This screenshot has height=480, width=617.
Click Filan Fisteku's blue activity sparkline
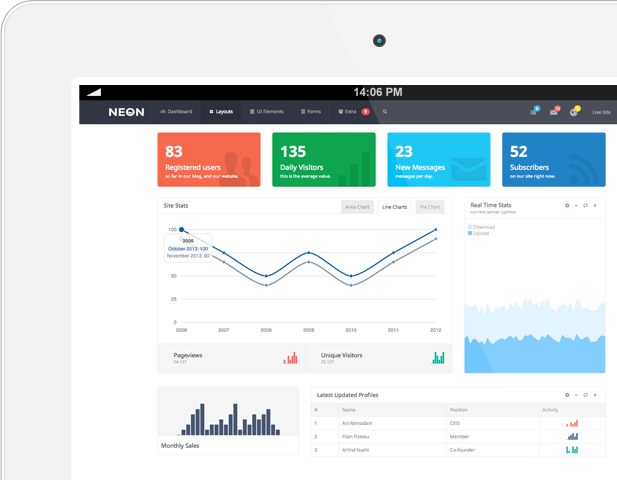click(572, 436)
